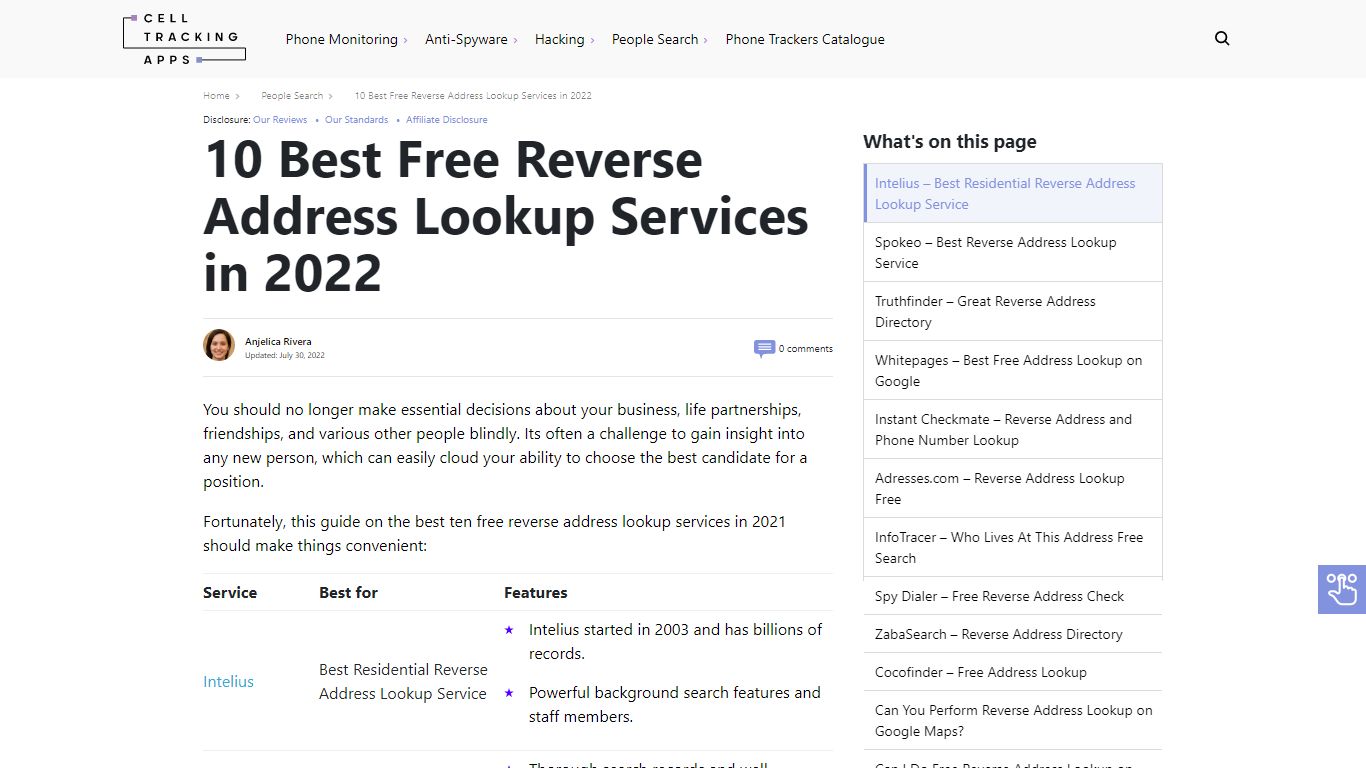The width and height of the screenshot is (1366, 768).
Task: Go to Cell Tracking Apps logo home
Action: click(184, 39)
